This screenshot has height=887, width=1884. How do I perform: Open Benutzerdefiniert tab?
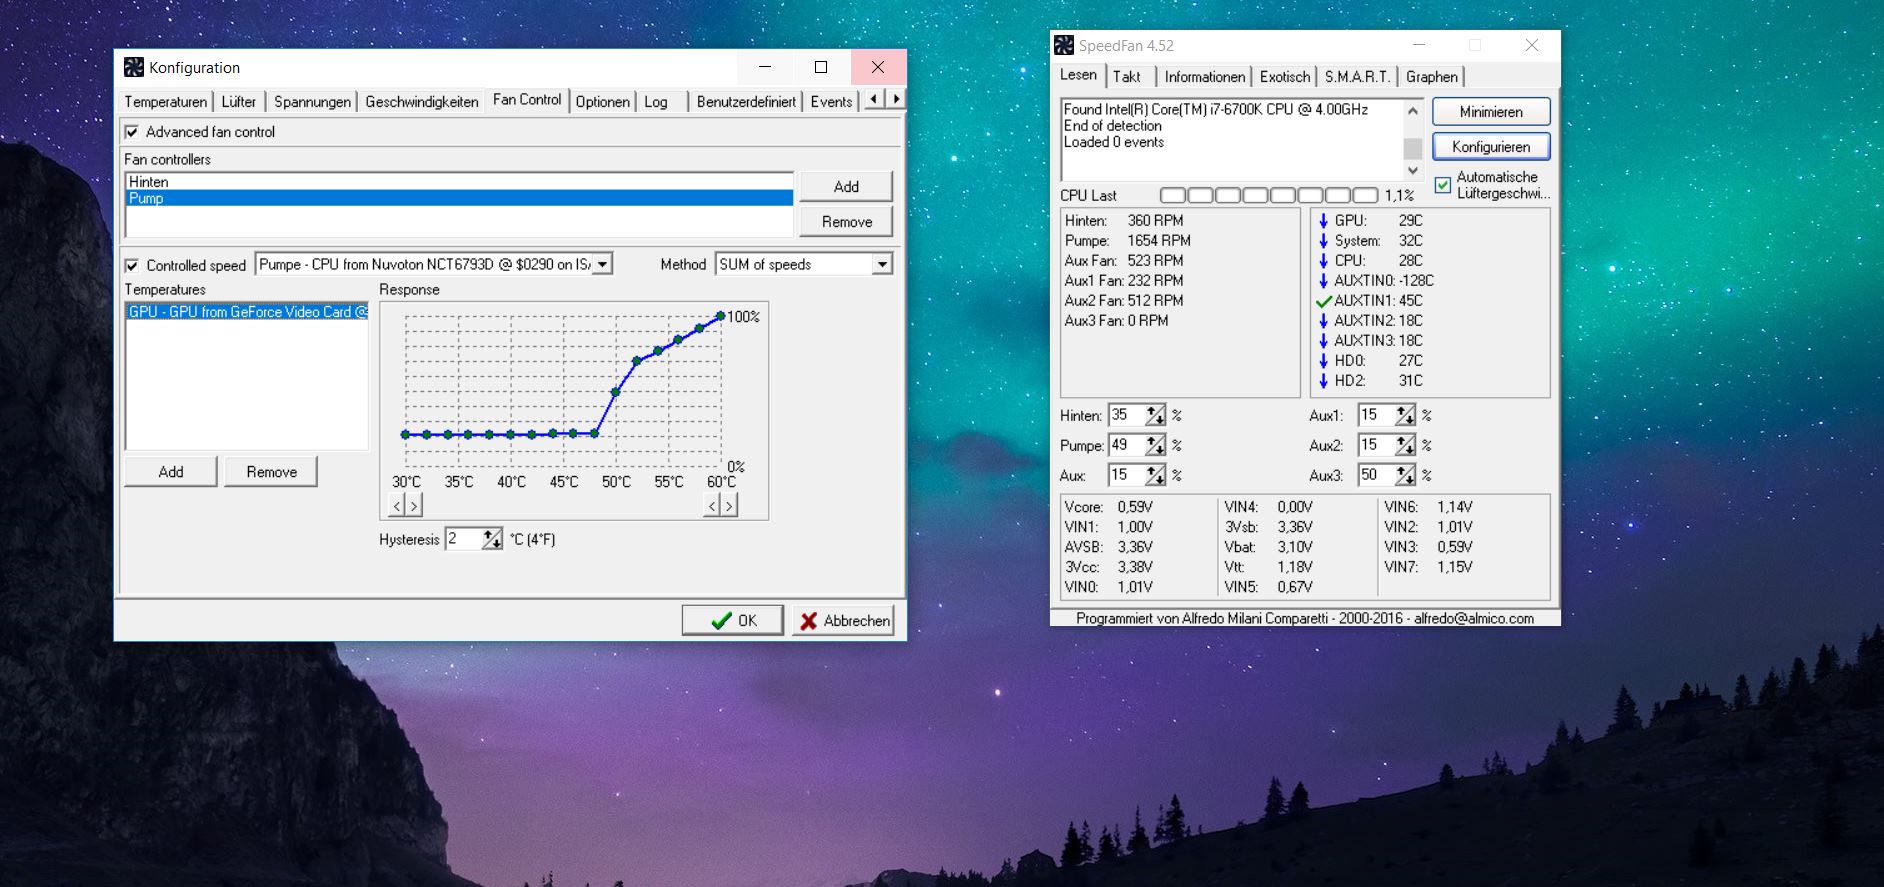[746, 101]
